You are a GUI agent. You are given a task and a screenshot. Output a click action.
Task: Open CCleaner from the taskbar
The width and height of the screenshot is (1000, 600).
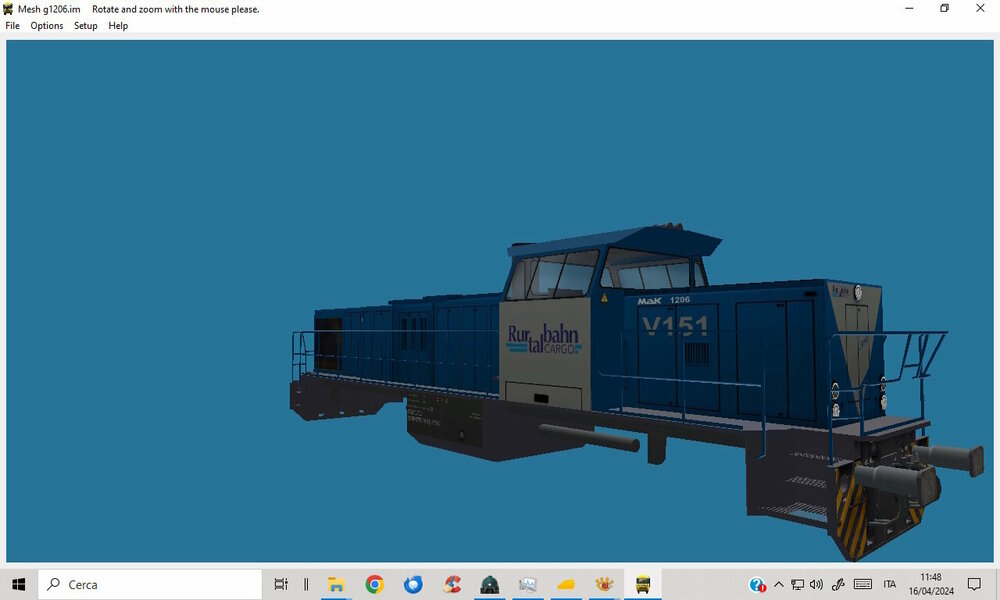[452, 584]
